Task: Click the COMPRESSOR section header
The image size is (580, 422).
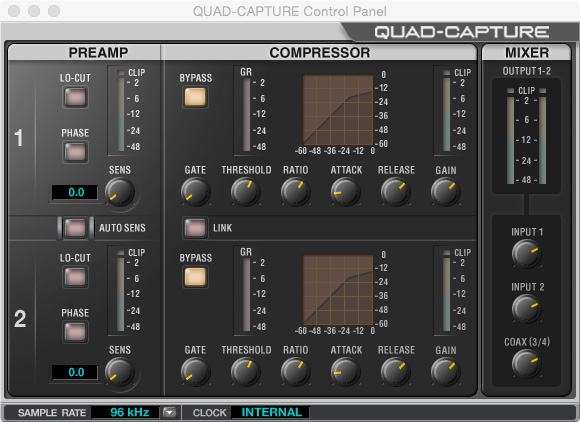Action: (x=320, y=53)
